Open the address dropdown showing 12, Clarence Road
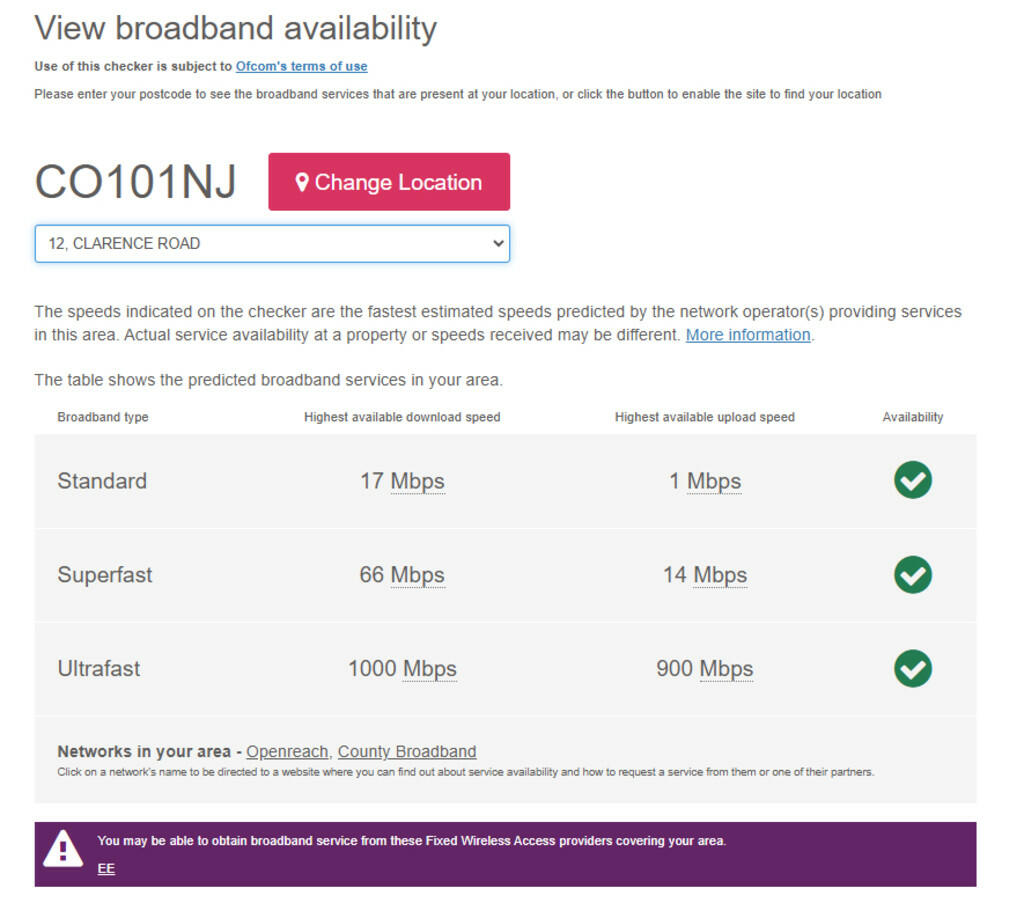The height and width of the screenshot is (903, 1024). [272, 243]
